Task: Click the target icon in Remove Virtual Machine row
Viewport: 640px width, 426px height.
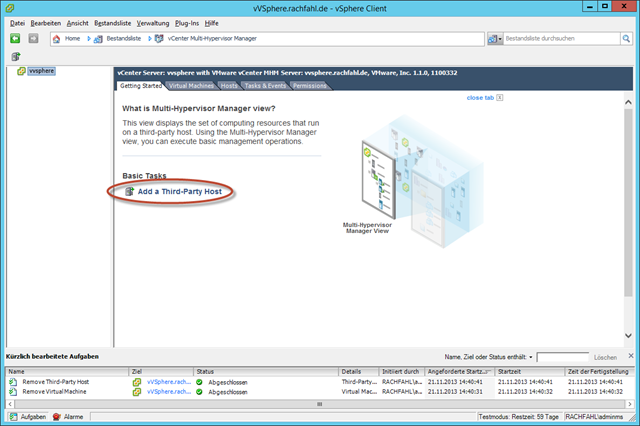Action: pos(137,392)
